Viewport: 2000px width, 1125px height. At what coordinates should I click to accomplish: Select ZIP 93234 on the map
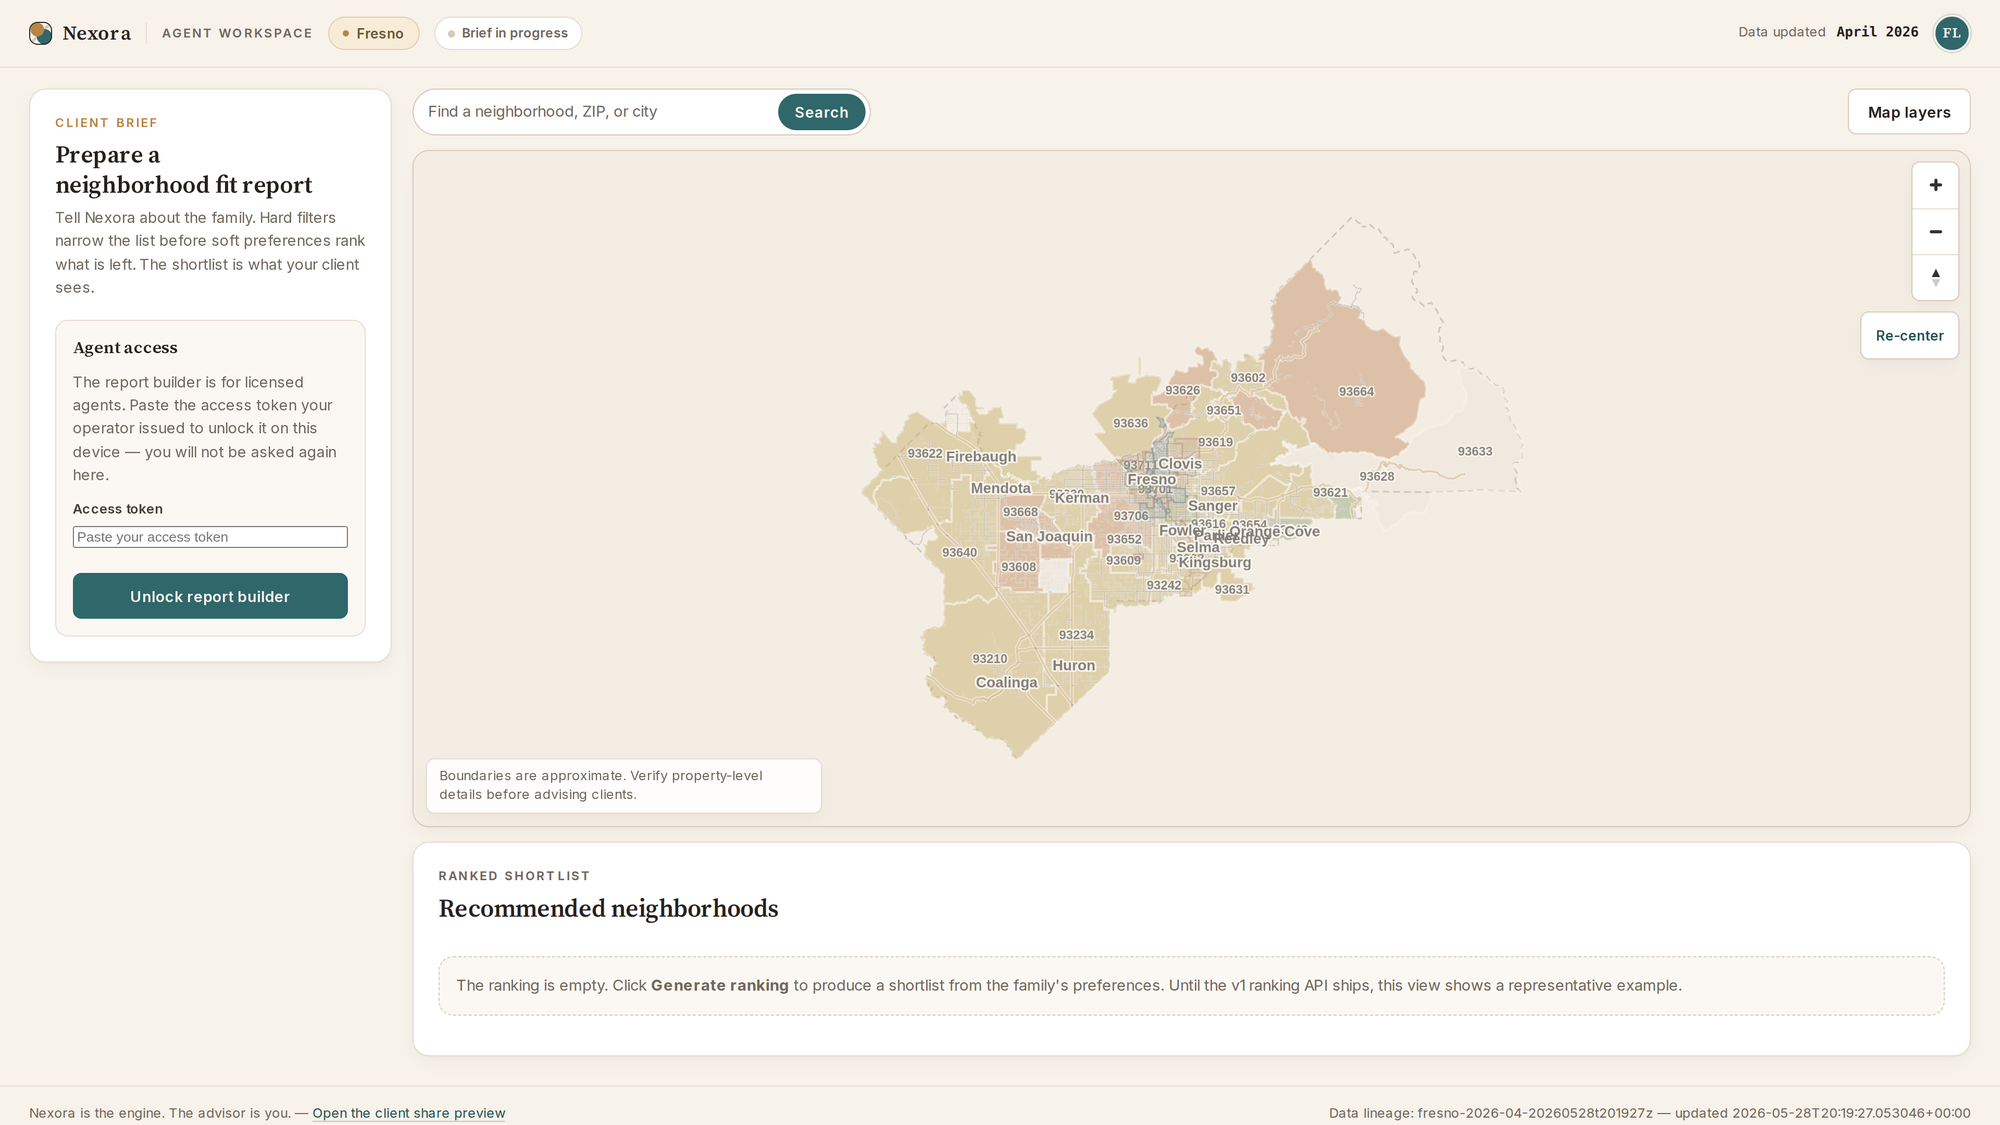click(1076, 635)
